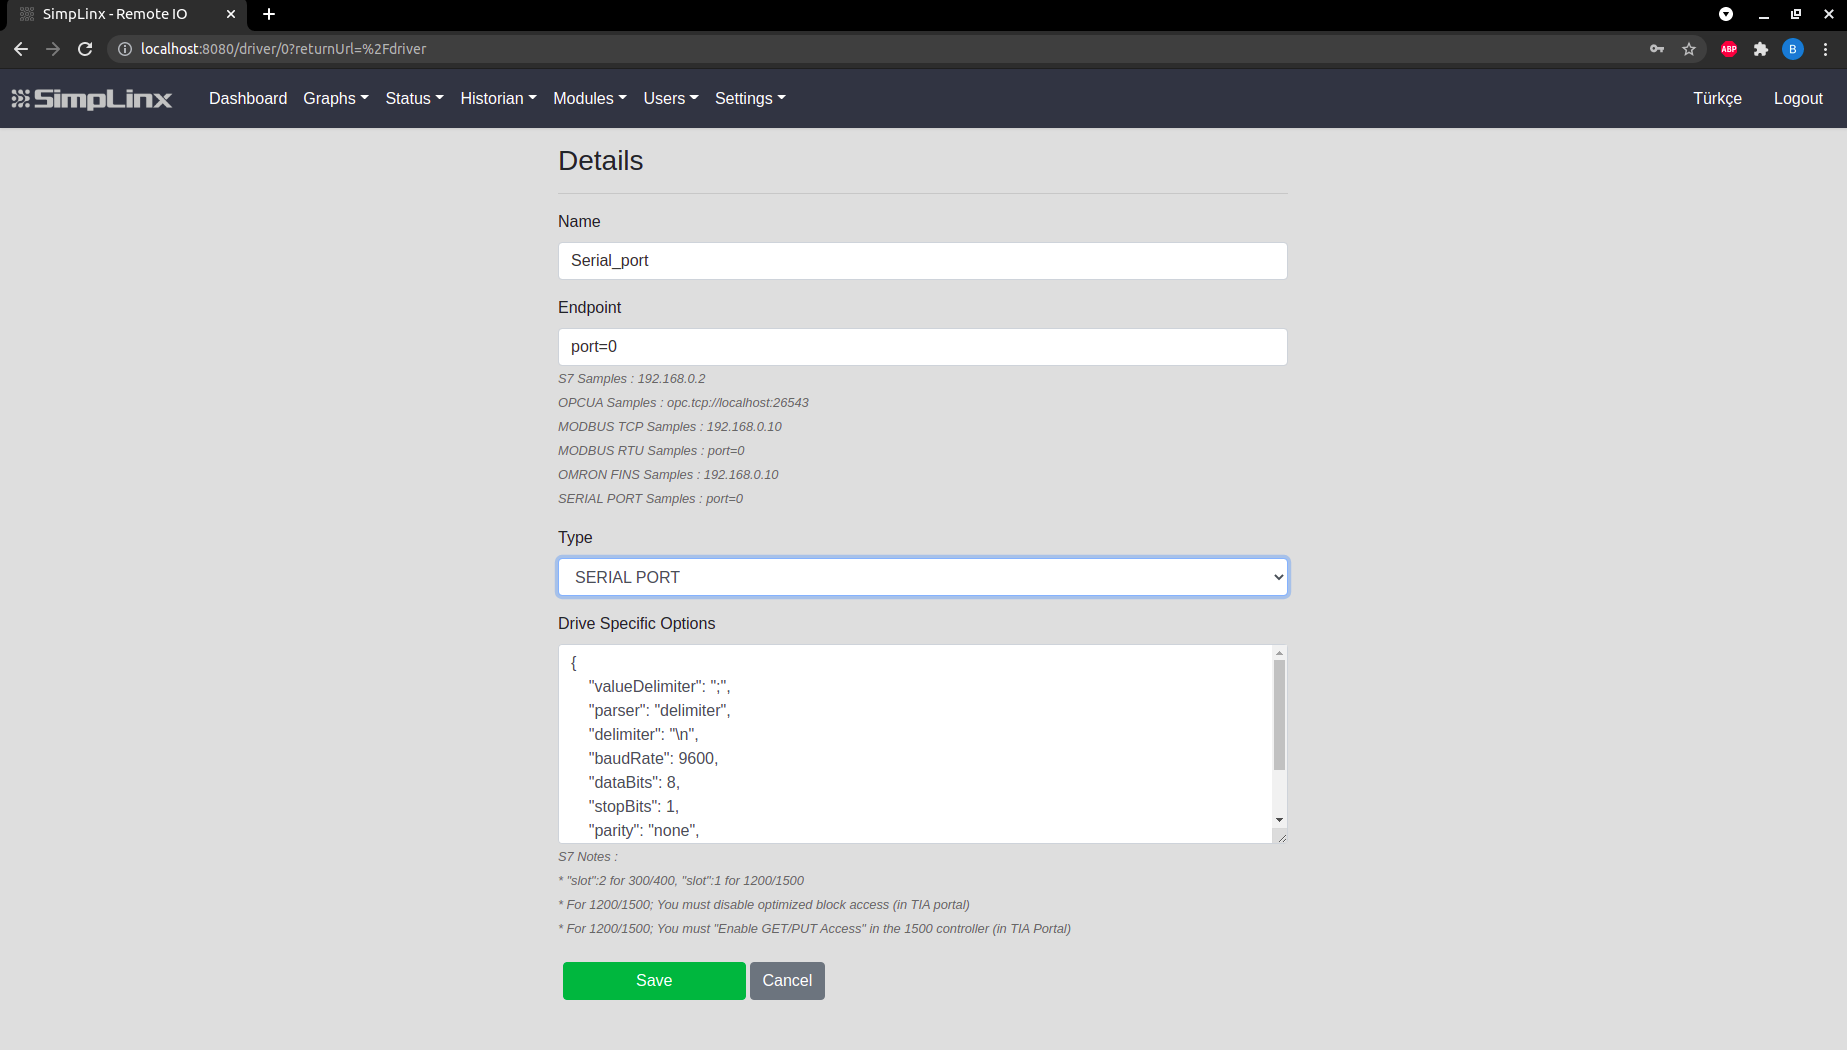Focus the Name input field
The height and width of the screenshot is (1050, 1847).
click(x=922, y=261)
